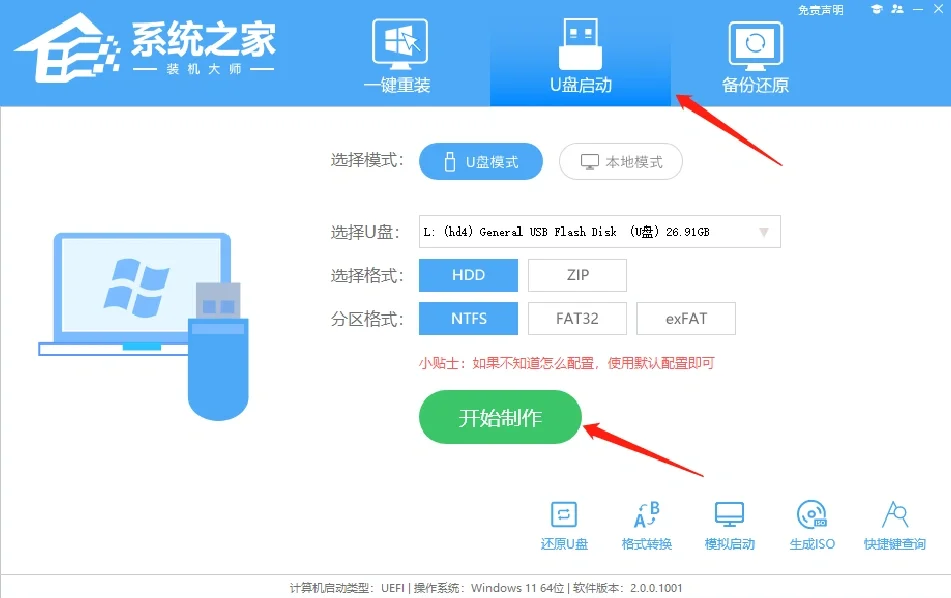Choose HDD format option

(x=468, y=275)
